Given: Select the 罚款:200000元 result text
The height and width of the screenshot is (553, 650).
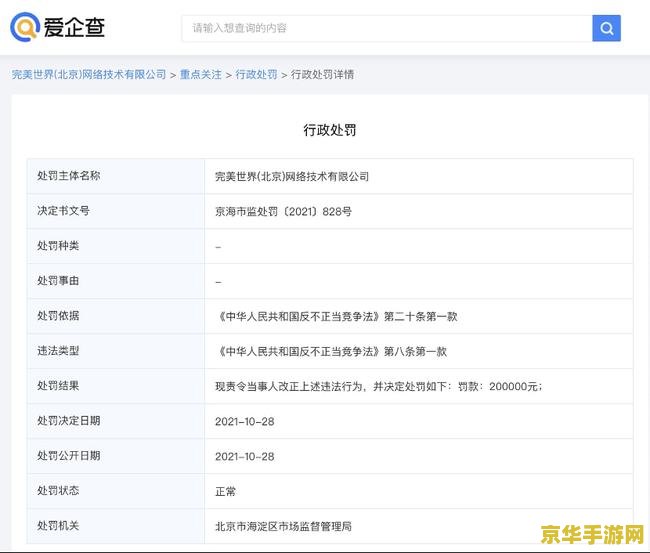Looking at the screenshot, I should 499,387.
